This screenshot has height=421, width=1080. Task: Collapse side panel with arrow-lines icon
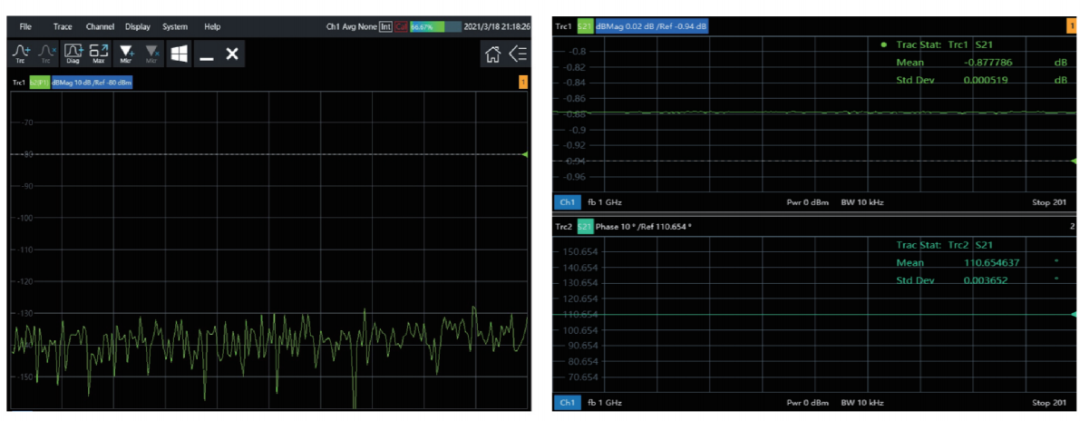518,54
